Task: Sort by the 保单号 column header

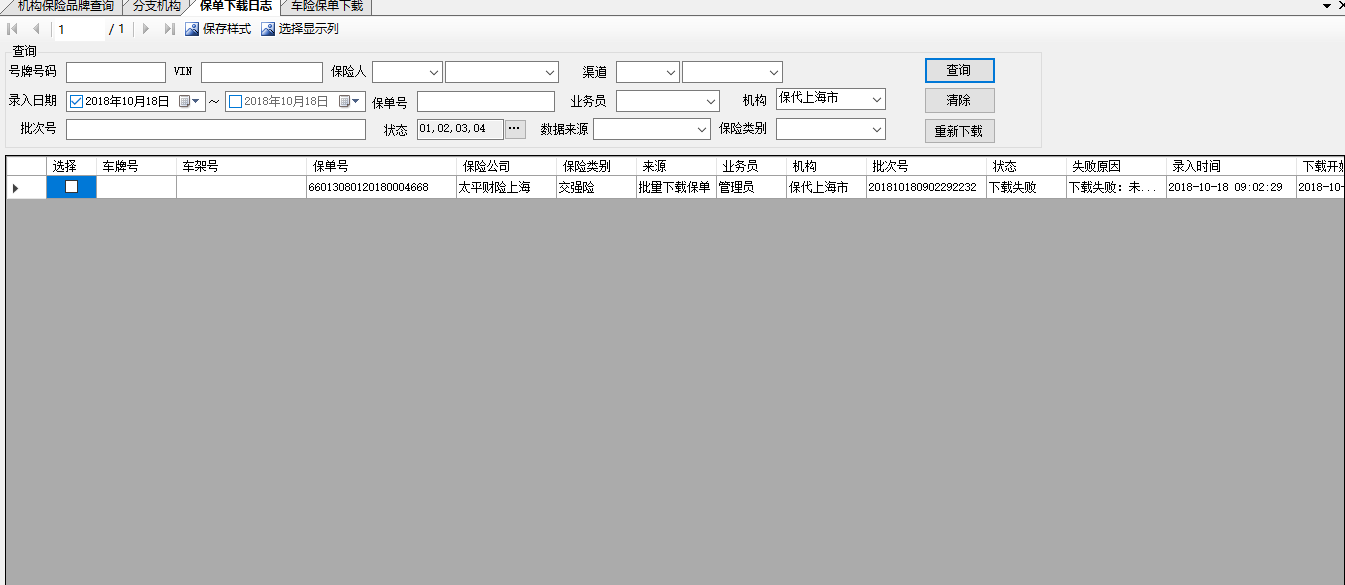Action: 381,166
